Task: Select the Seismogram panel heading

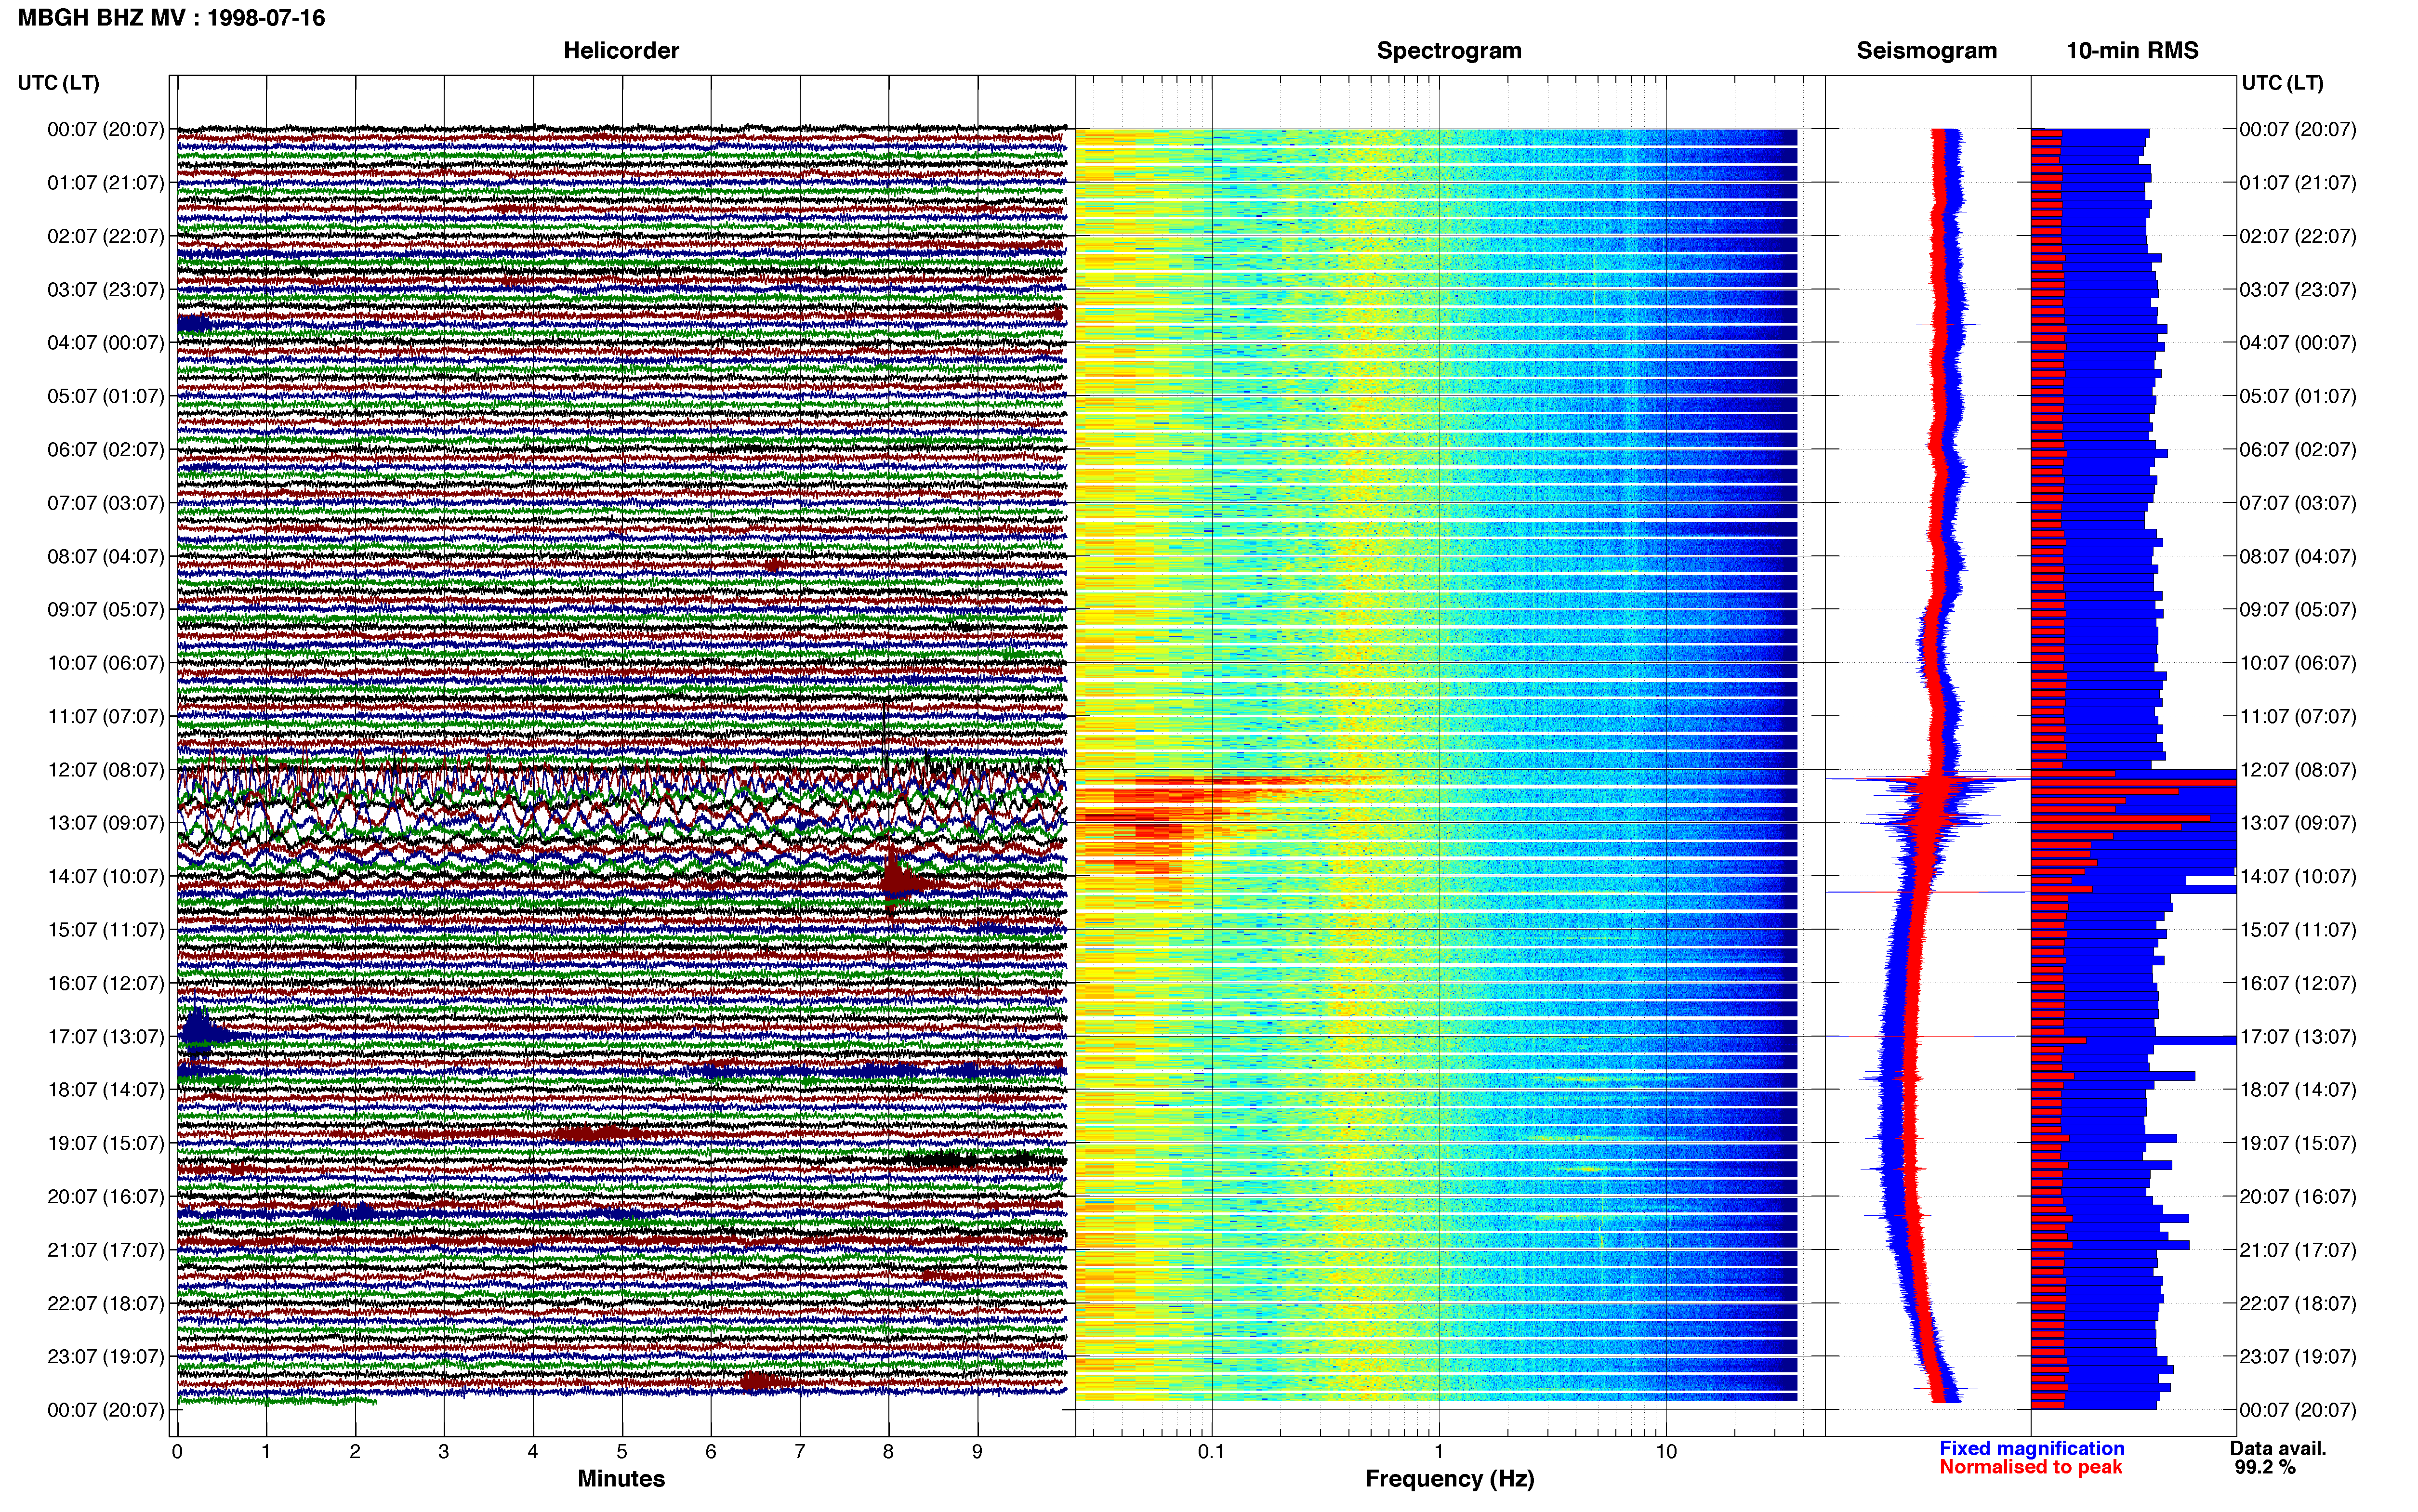Action: point(1926,51)
